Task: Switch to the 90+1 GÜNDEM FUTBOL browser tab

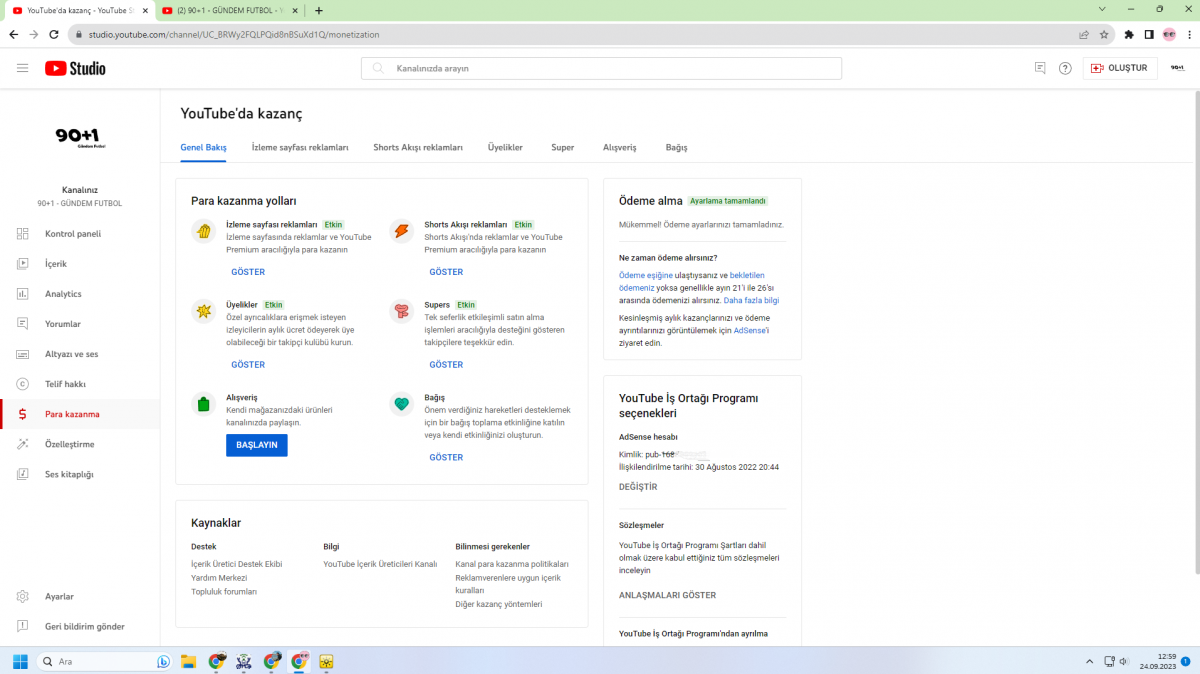Action: coord(231,10)
